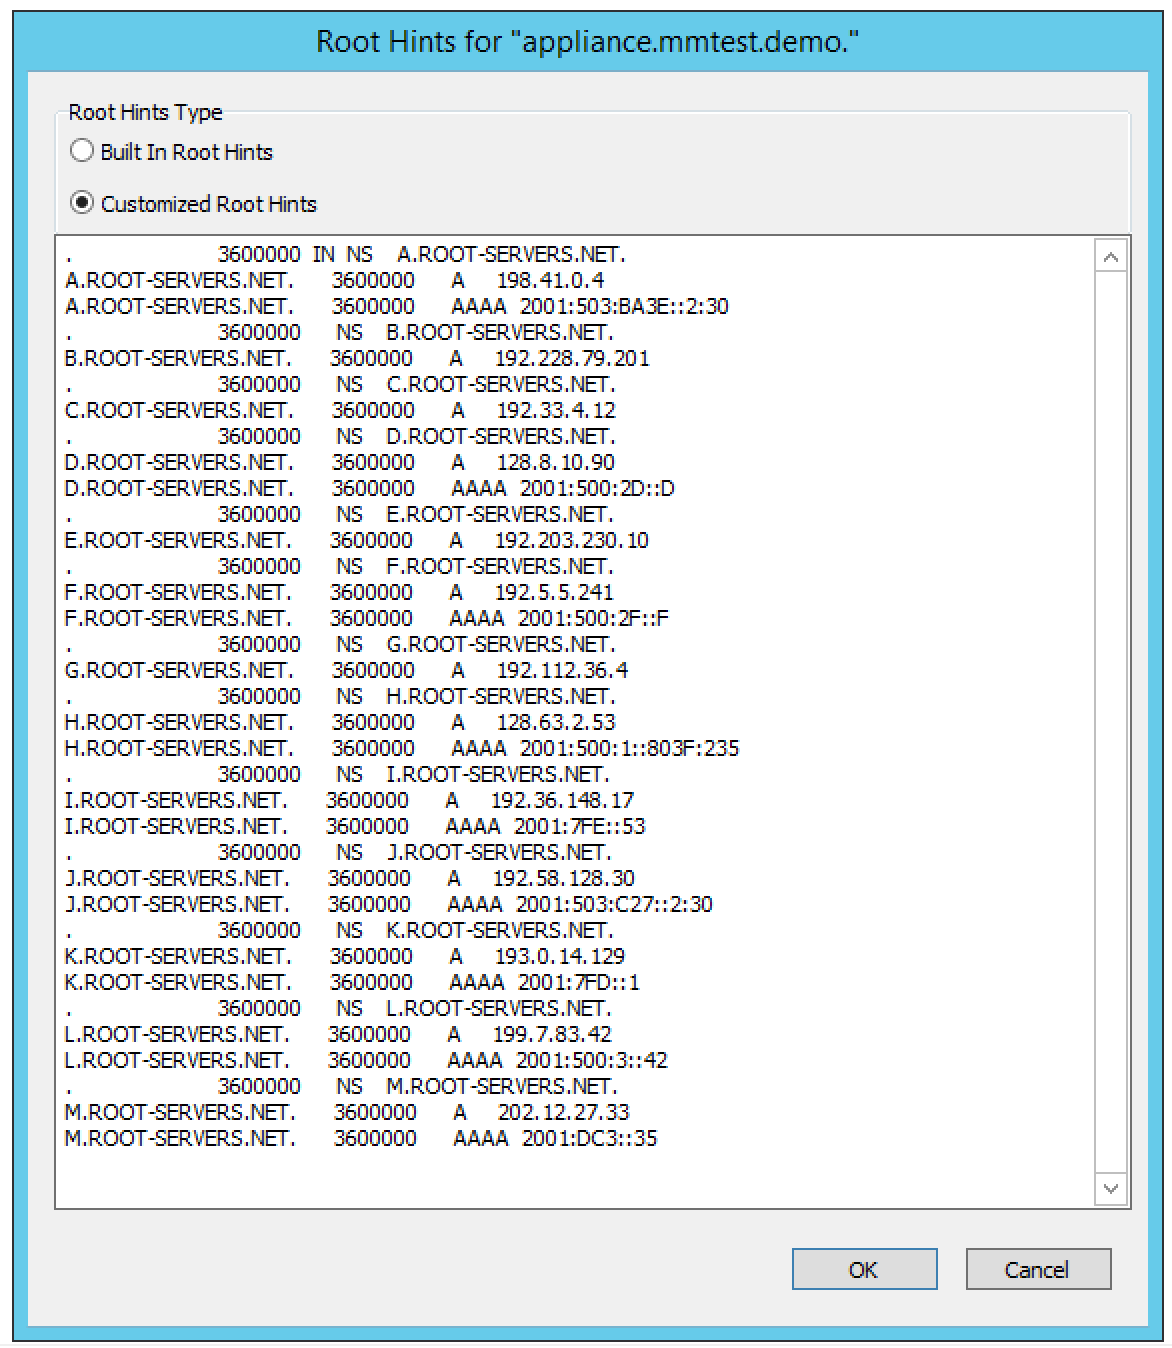1172x1348 pixels.
Task: Click the last line's address 2001:DC3::35
Action: [589, 1139]
